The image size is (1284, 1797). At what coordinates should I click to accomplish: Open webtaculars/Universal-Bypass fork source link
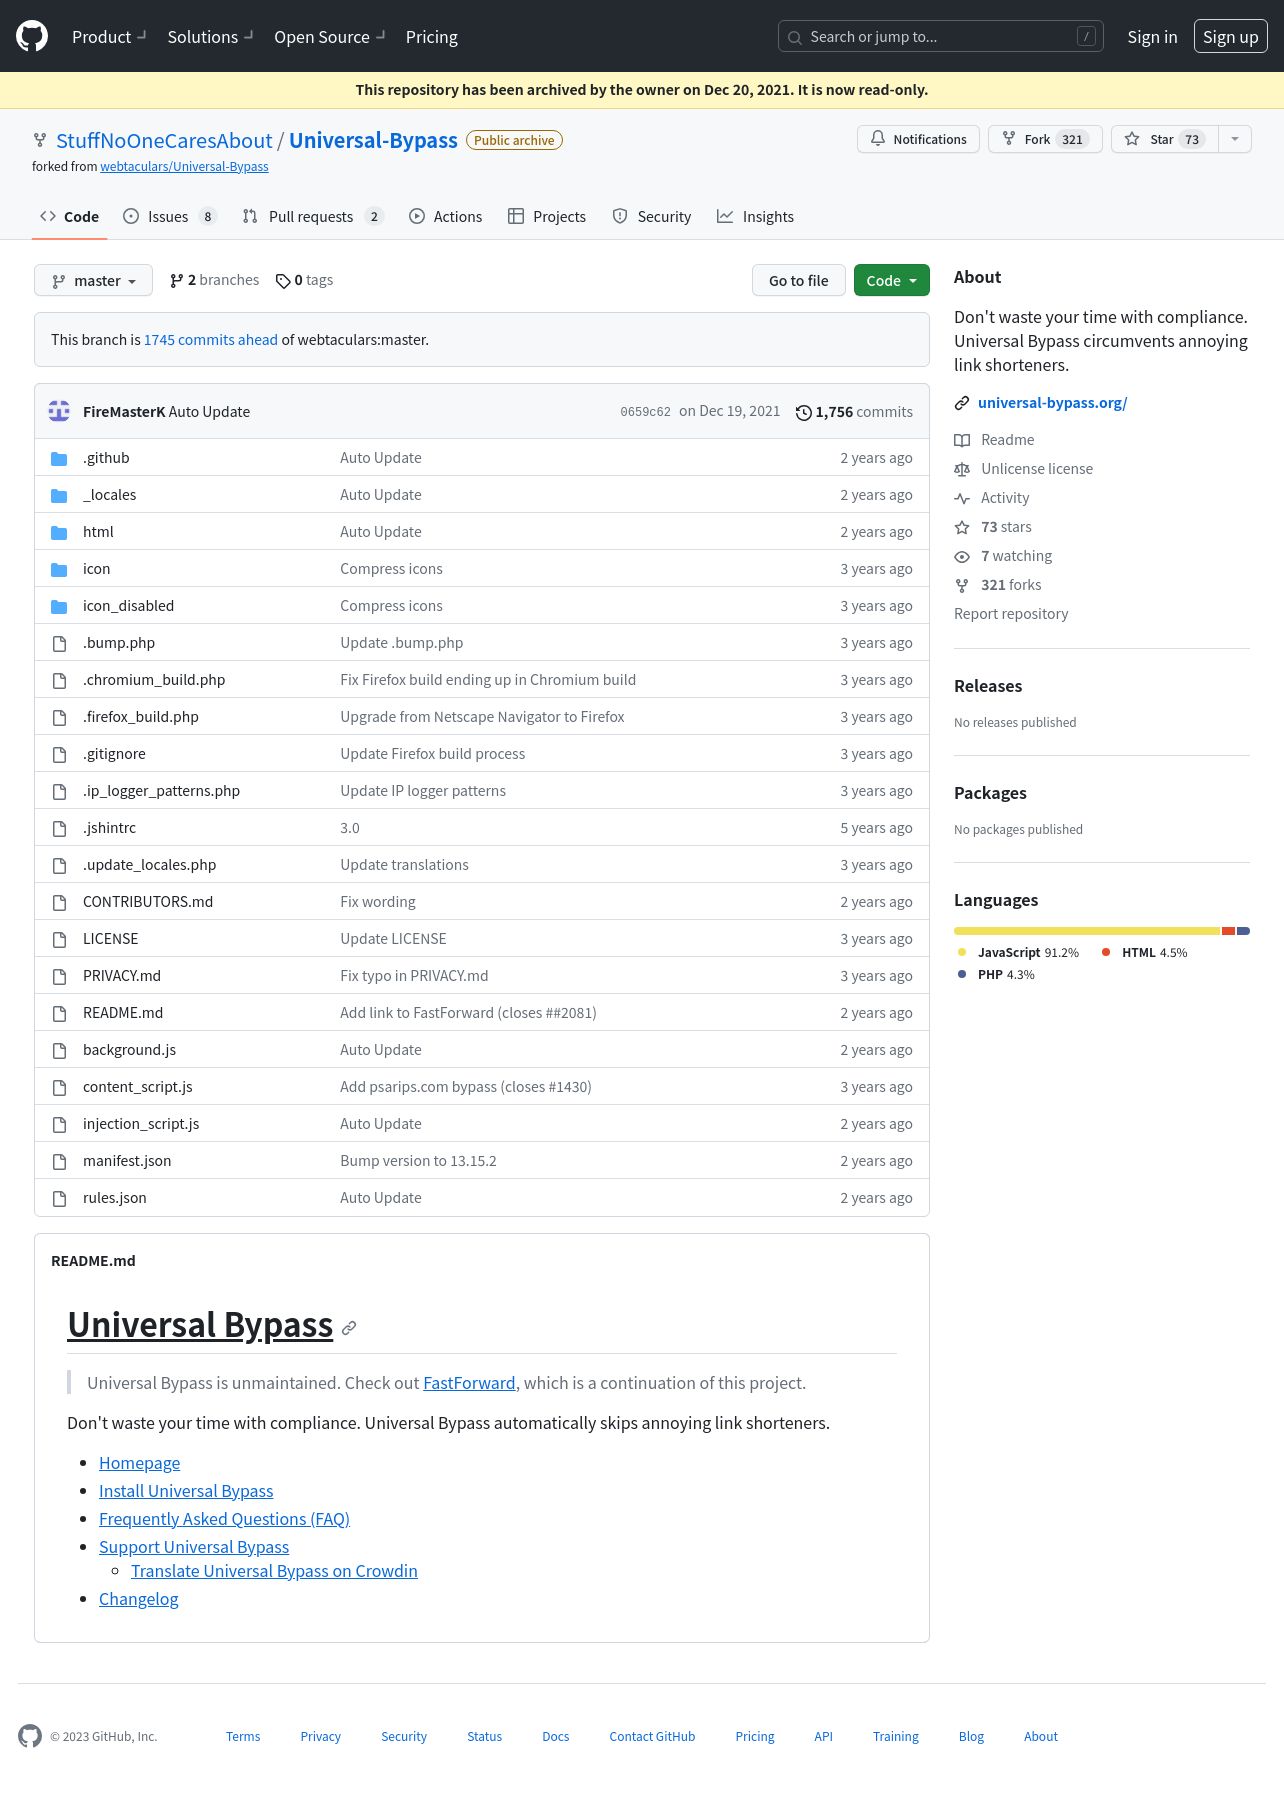point(184,167)
